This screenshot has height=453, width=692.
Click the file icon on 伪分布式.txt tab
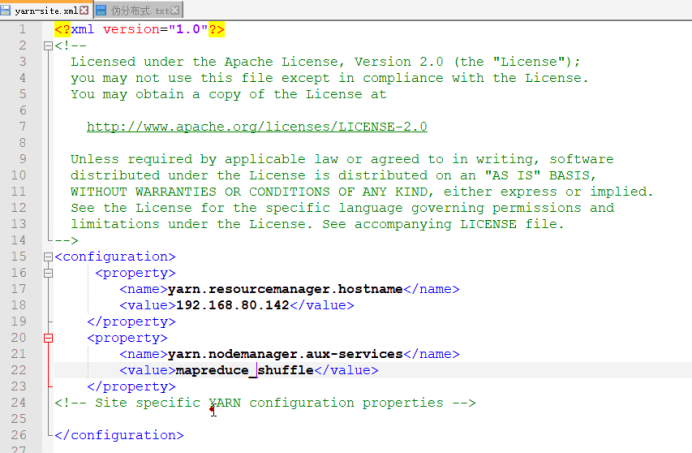point(101,10)
